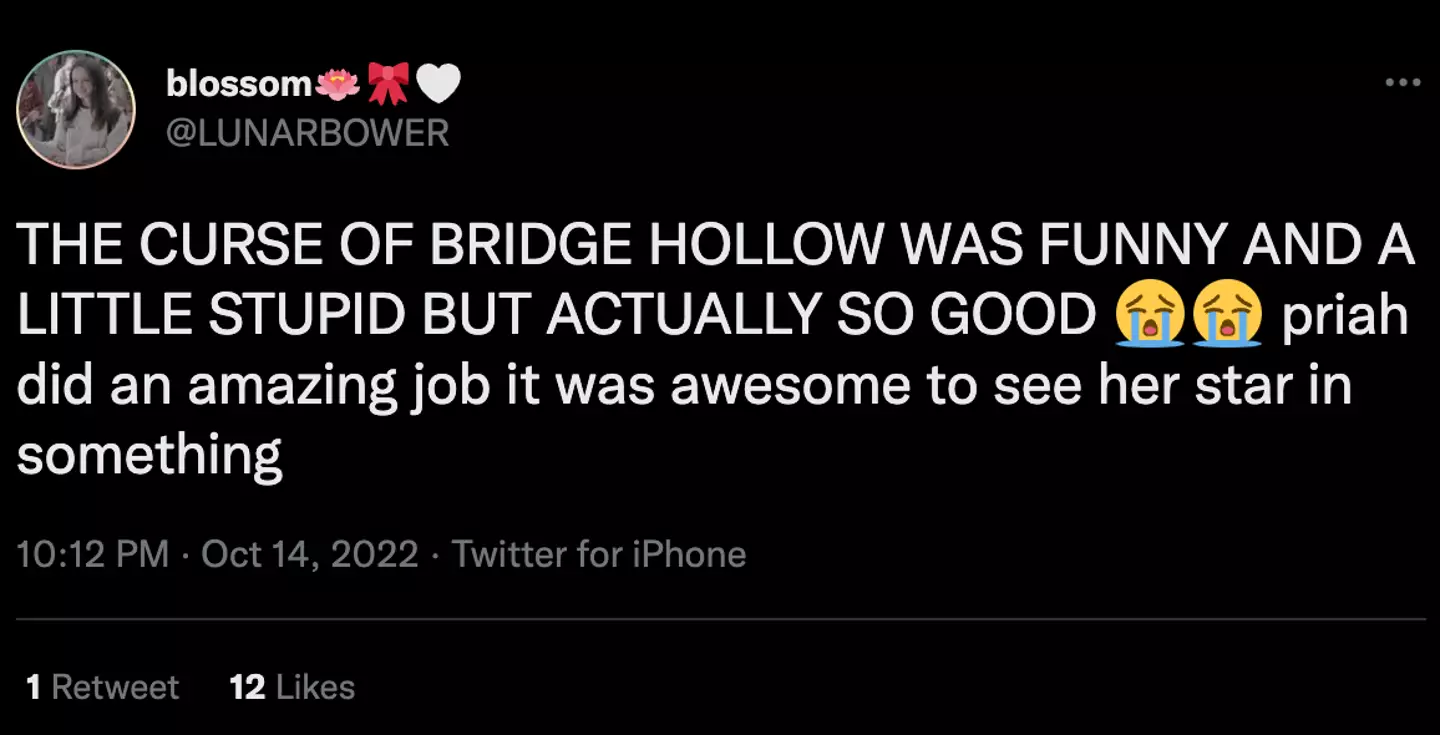The image size is (1440, 735).
Task: Open the tweet options via the three-dot icon
Action: [1403, 82]
